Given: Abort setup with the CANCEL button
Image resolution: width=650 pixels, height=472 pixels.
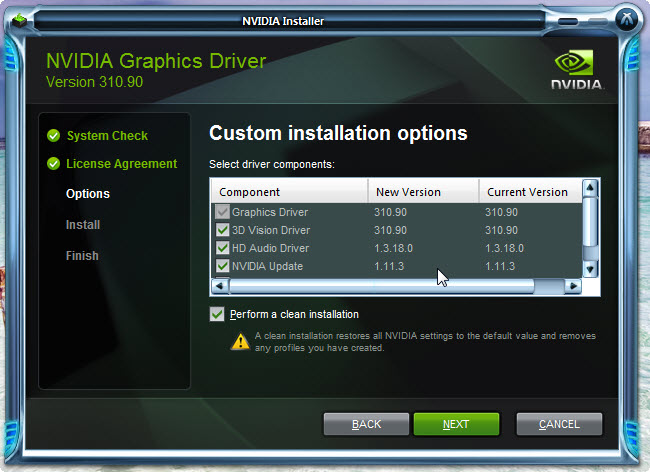Looking at the screenshot, I should [559, 424].
